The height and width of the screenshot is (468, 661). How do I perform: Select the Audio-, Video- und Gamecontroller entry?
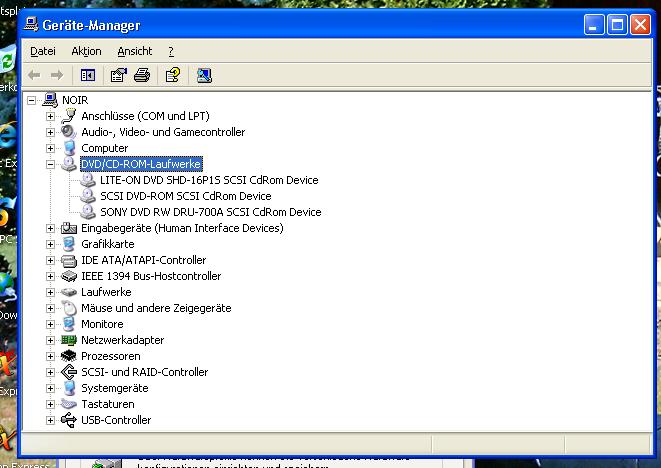click(x=162, y=132)
